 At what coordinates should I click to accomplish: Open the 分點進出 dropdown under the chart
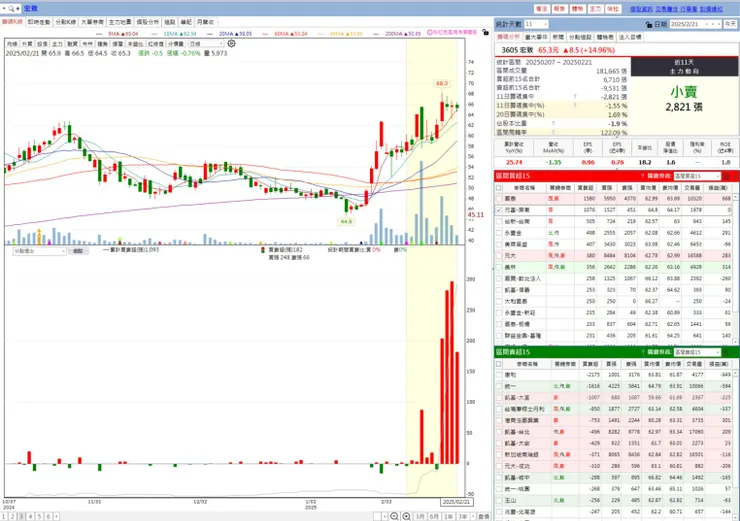[40, 251]
